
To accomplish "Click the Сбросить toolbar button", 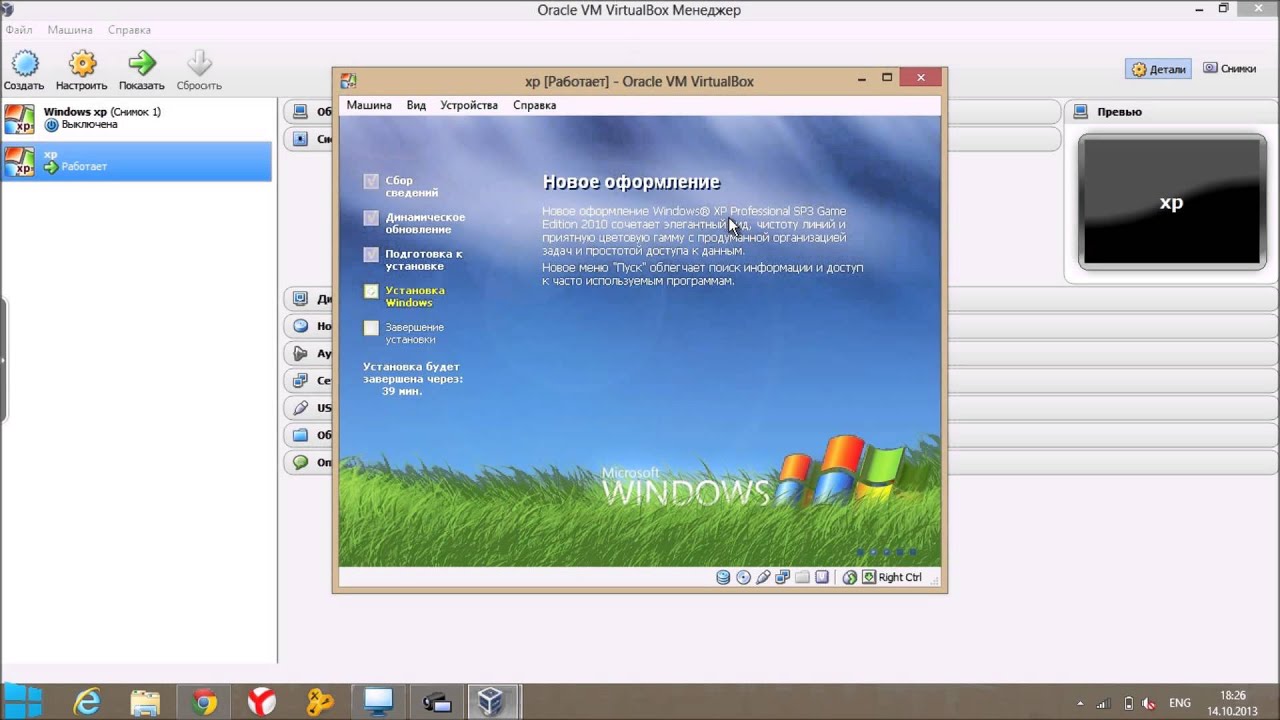I will point(199,71).
